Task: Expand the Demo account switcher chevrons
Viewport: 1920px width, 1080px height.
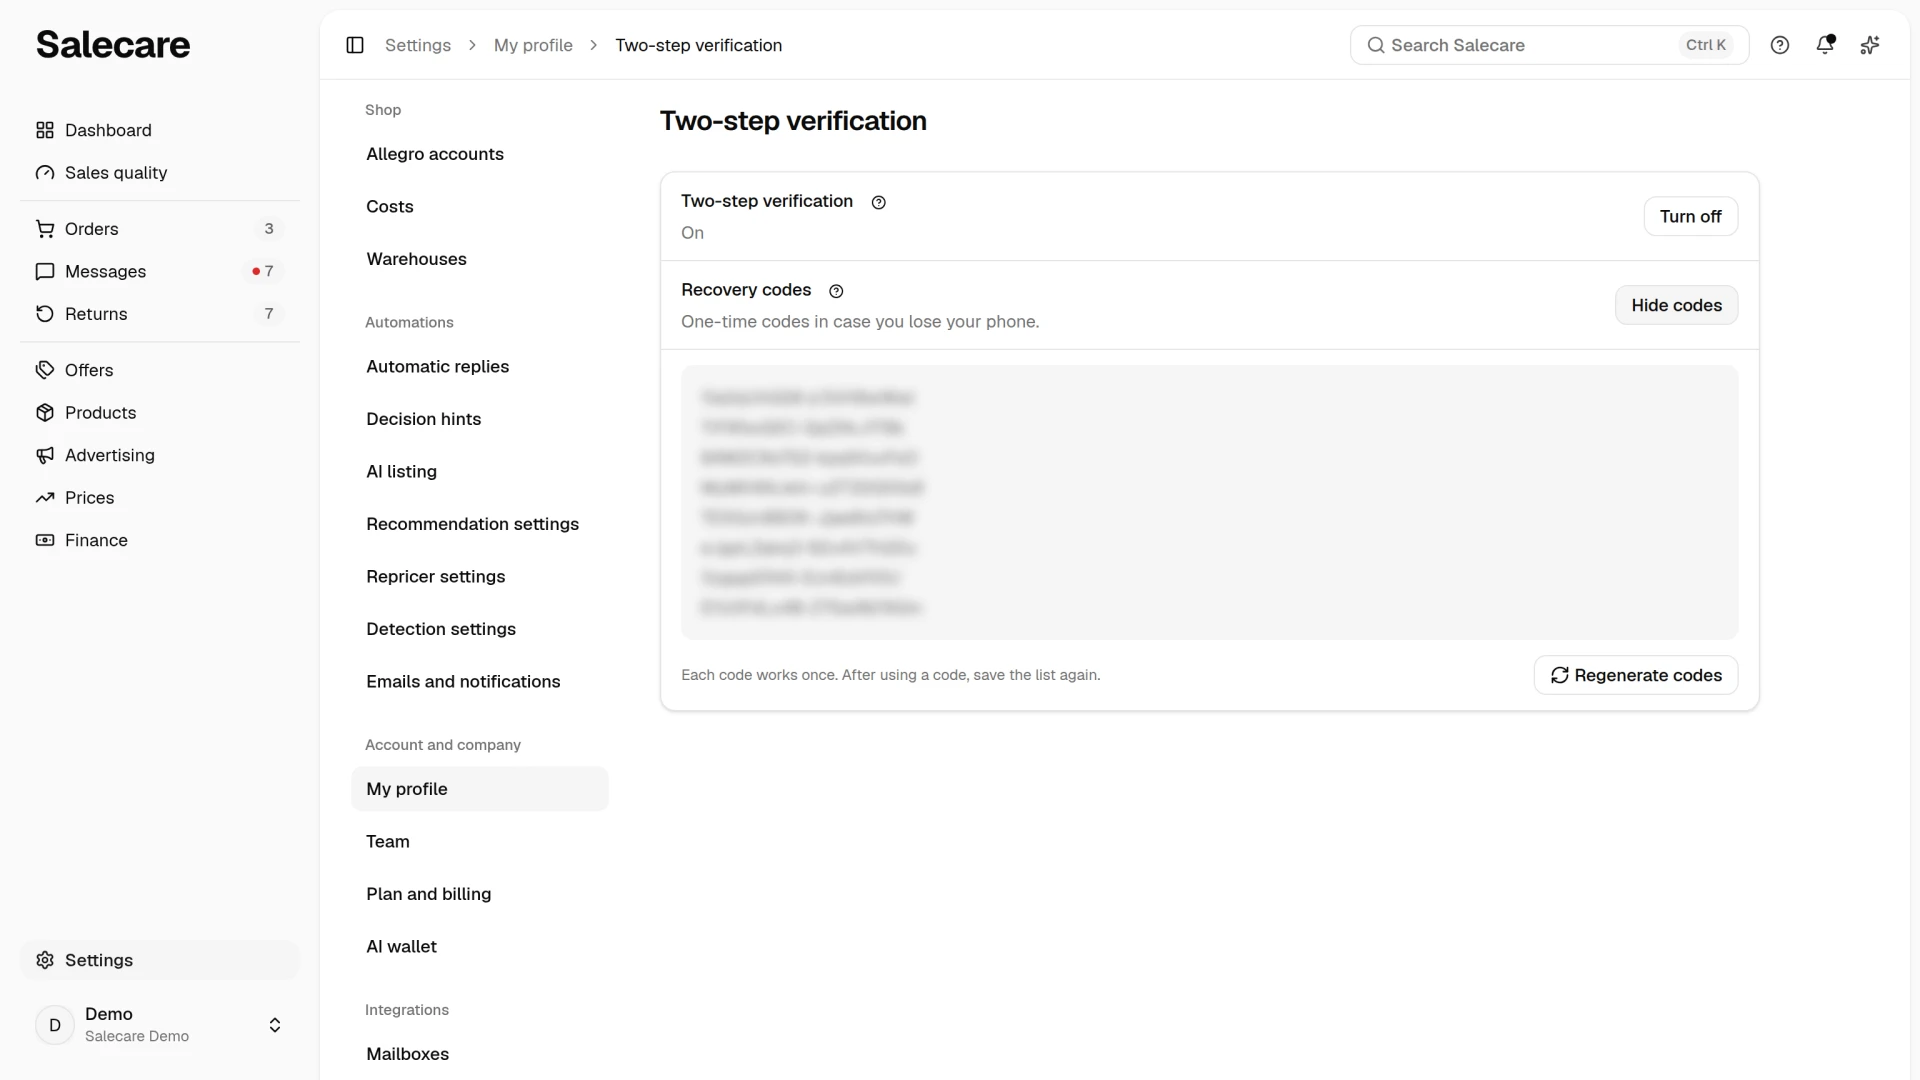Action: pos(275,1025)
